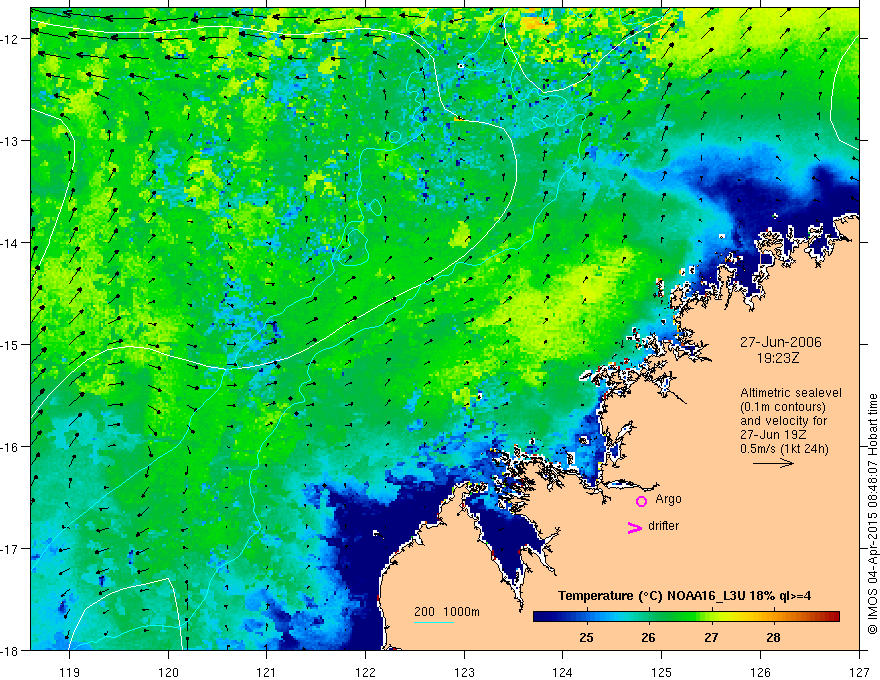Click the colorbar value 27
This screenshot has width=880, height=680.
pos(711,637)
